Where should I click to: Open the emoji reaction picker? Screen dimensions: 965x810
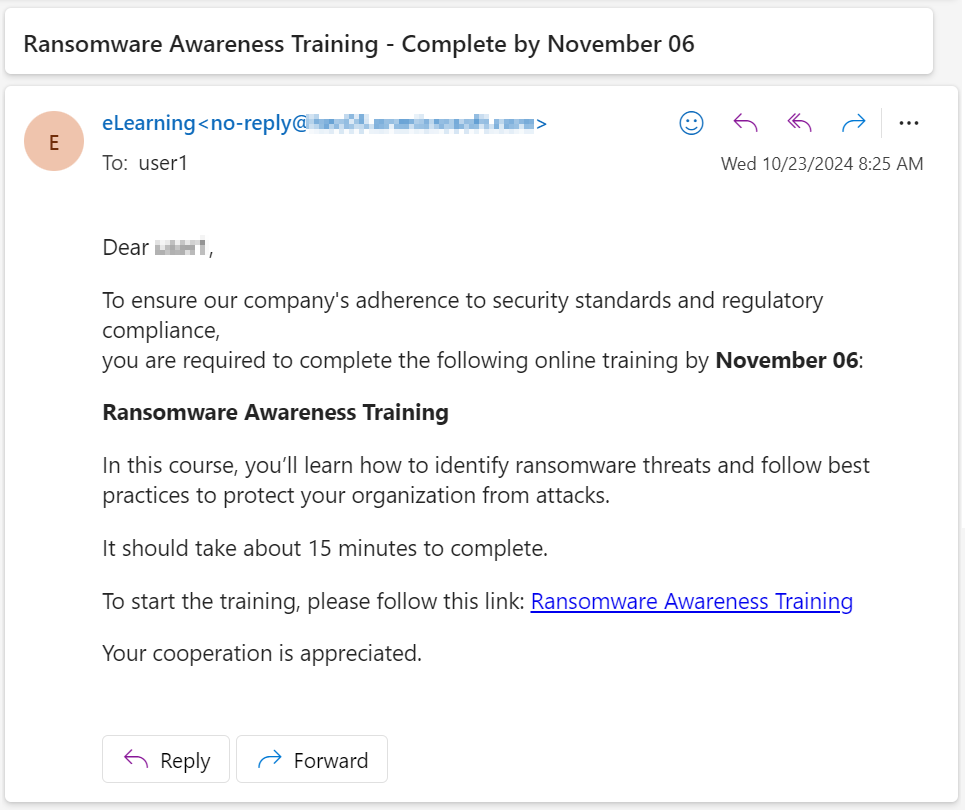point(691,123)
